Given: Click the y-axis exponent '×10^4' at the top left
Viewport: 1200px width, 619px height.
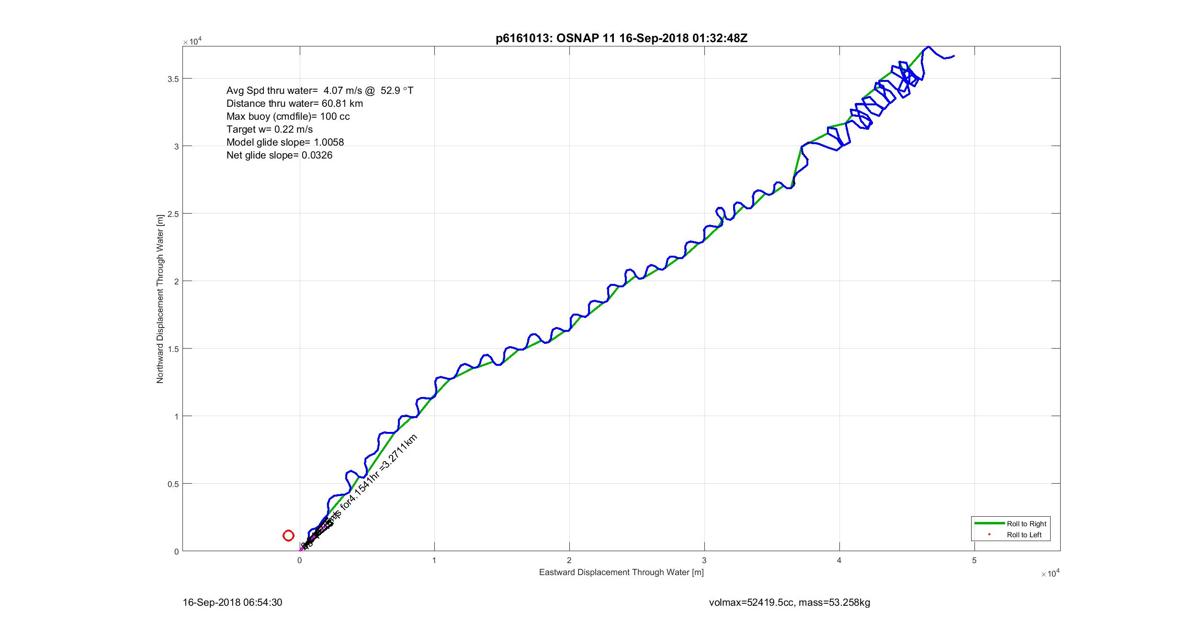Looking at the screenshot, I should tap(194, 41).
